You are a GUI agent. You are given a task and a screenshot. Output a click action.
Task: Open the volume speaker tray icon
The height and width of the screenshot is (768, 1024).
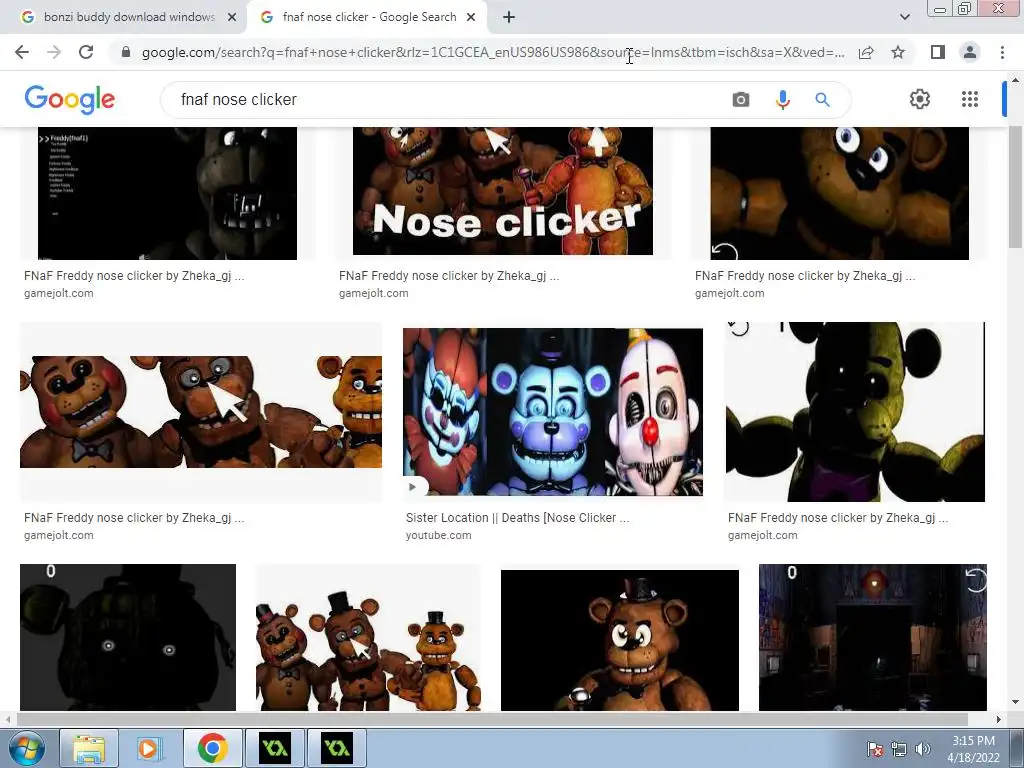tap(922, 749)
